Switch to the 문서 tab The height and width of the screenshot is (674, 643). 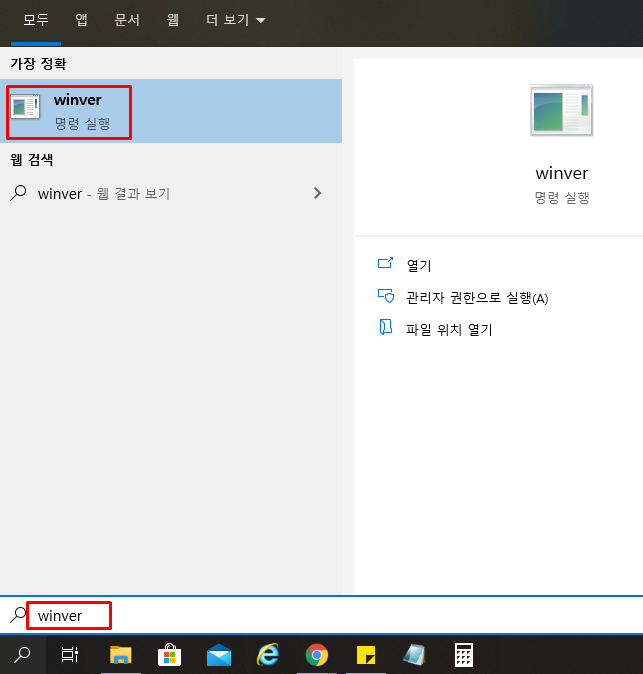click(127, 20)
